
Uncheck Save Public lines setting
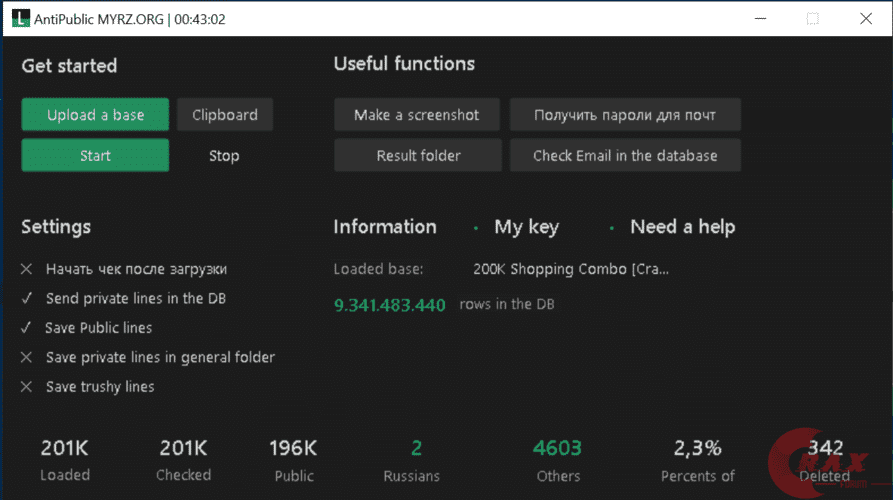(x=87, y=328)
